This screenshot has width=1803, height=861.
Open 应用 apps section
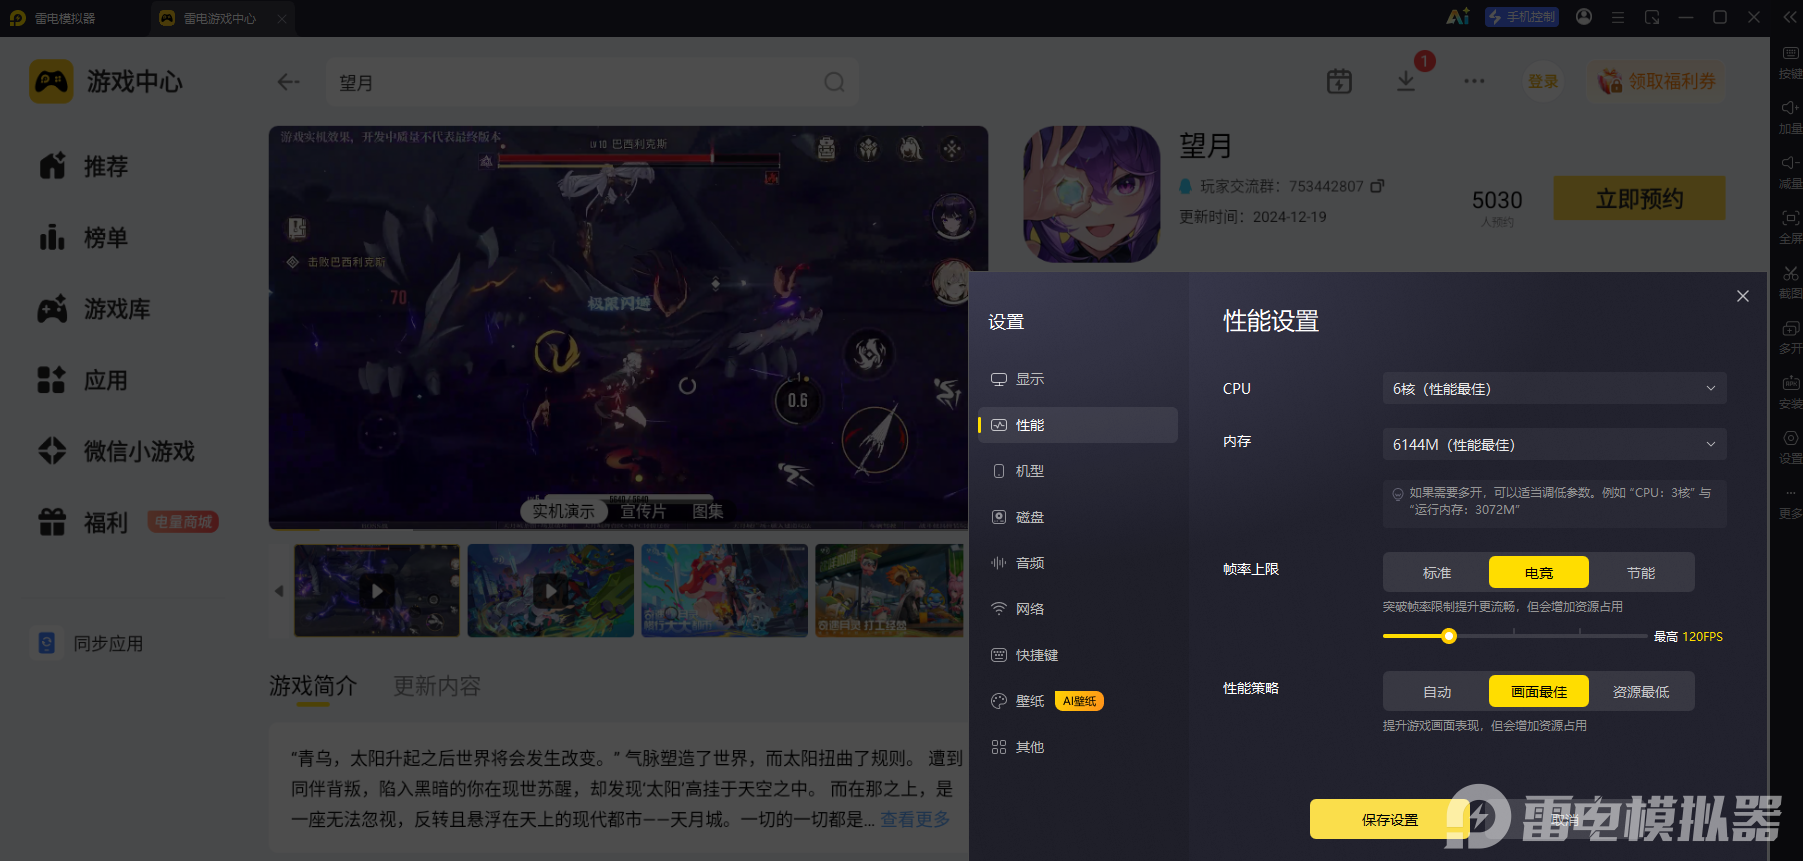coord(84,380)
